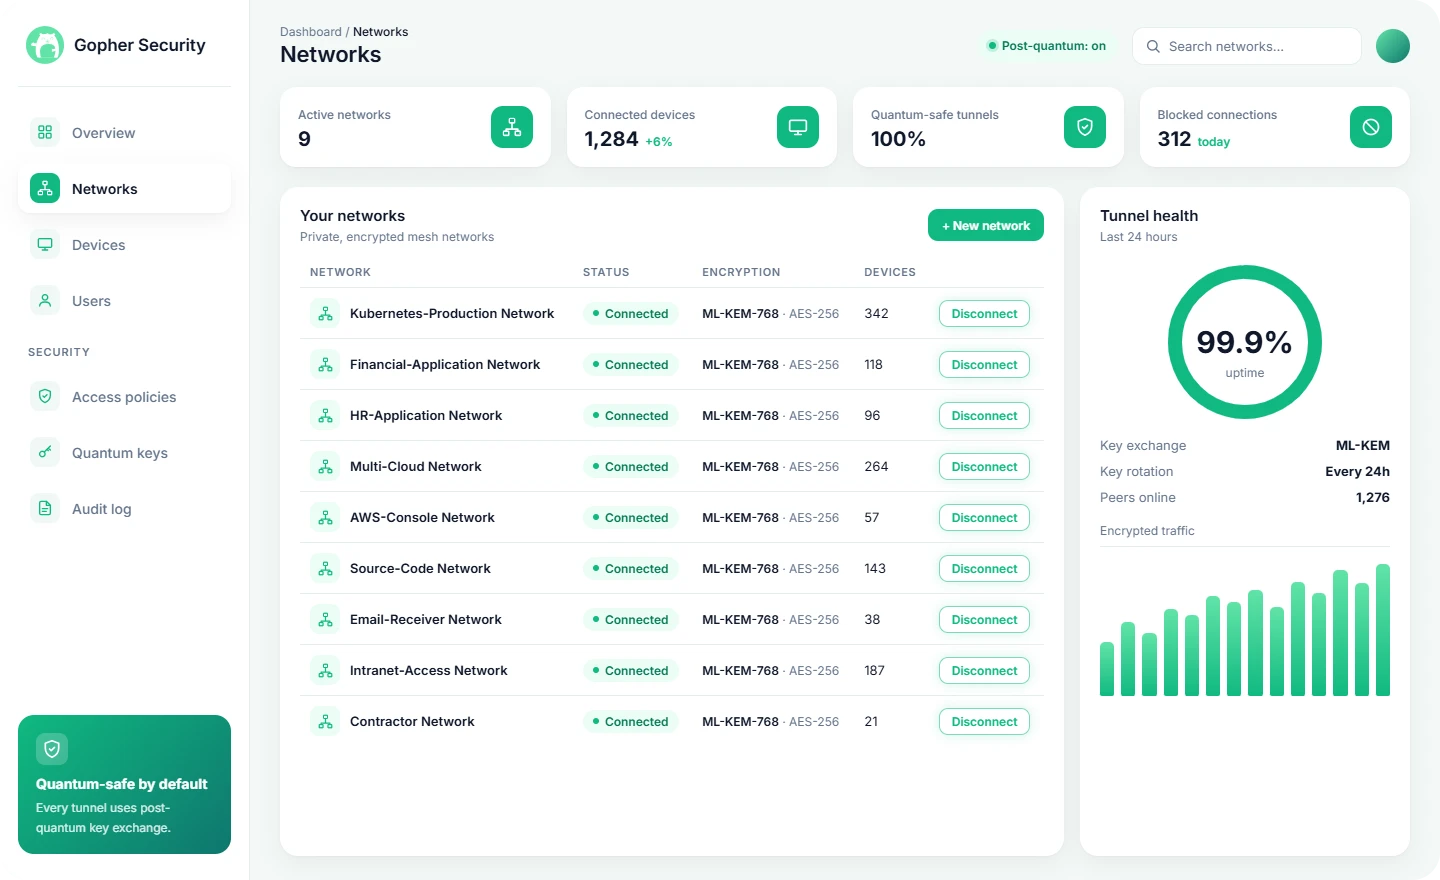Viewport: 1440px width, 880px height.
Task: Click the 312 blocked connections value
Action: pyautogui.click(x=1174, y=139)
